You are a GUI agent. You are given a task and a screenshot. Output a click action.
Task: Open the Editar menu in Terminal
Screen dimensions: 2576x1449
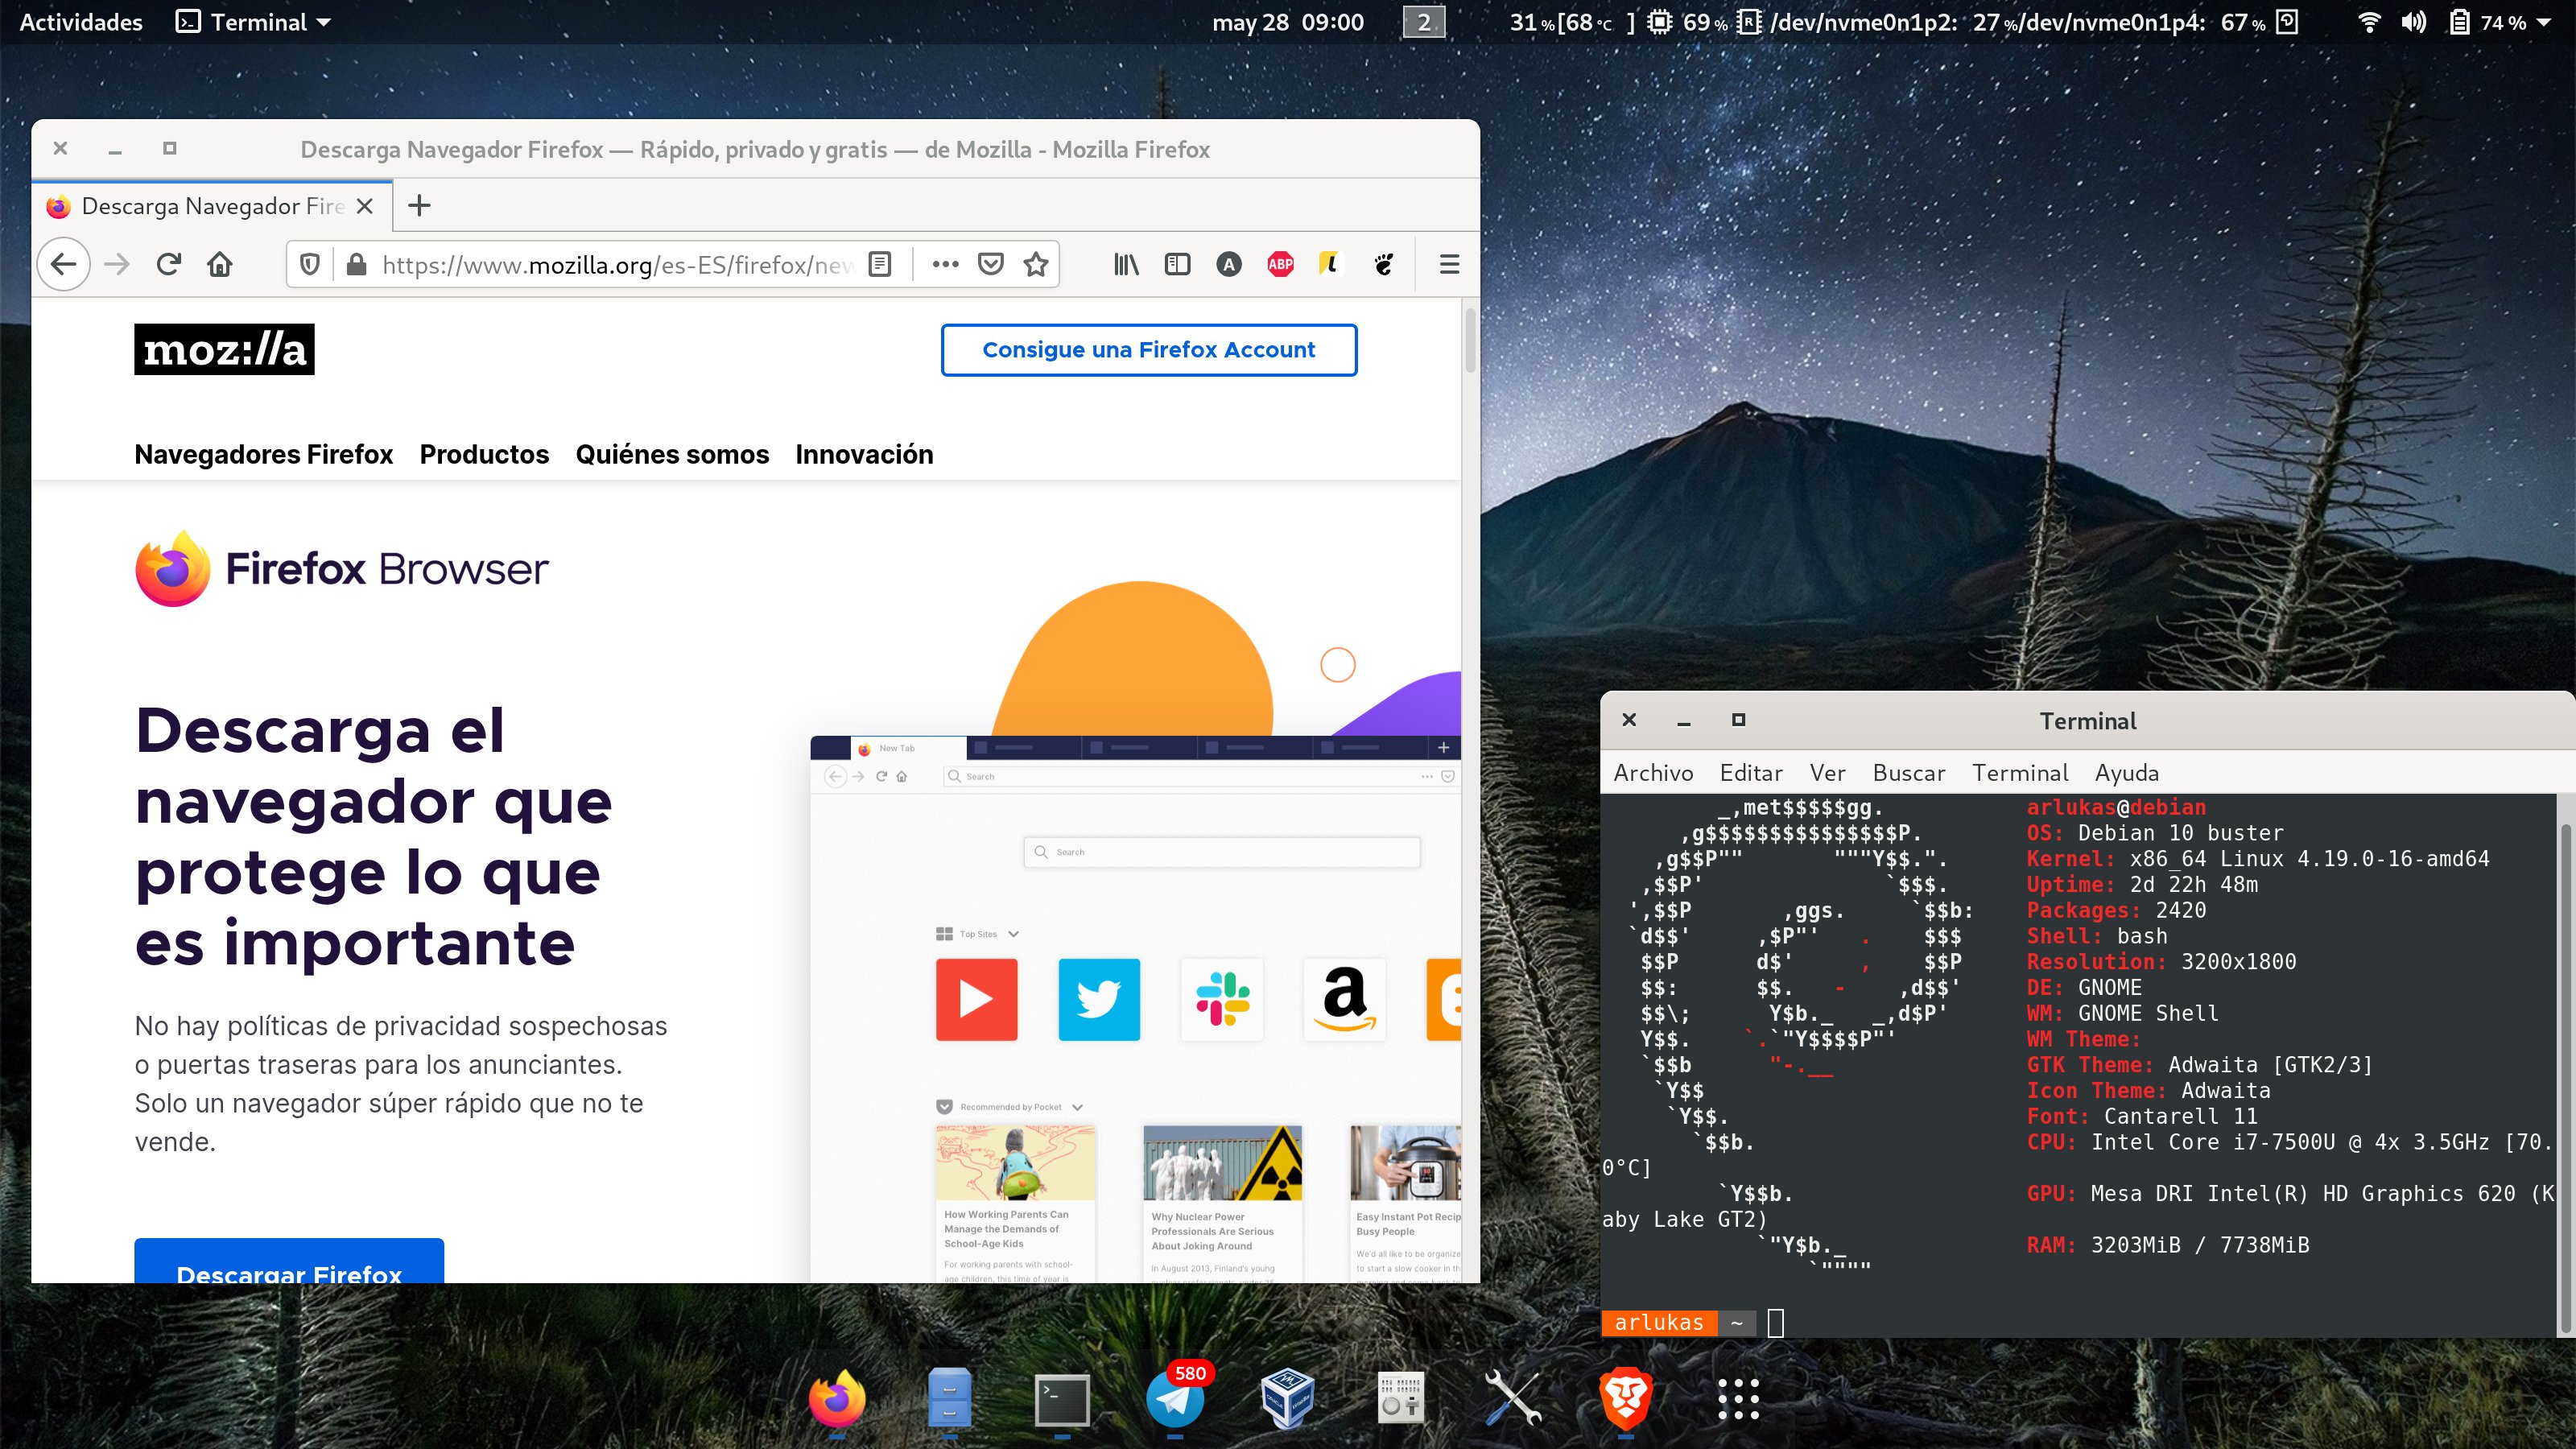[1750, 773]
